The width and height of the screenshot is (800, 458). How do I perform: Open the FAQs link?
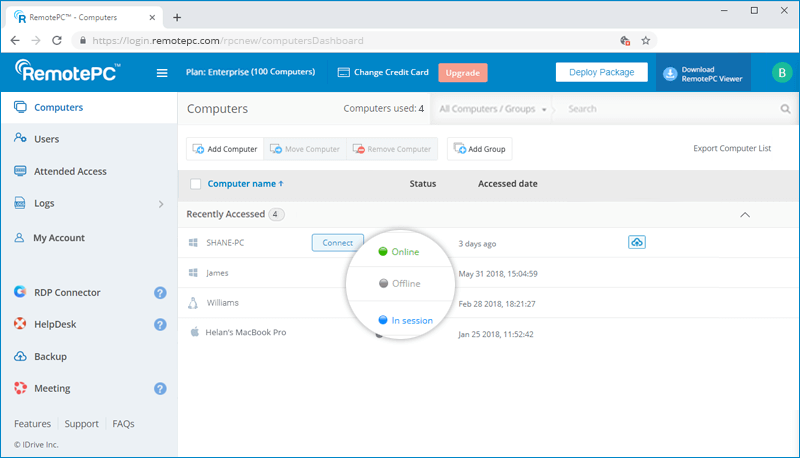[x=123, y=424]
